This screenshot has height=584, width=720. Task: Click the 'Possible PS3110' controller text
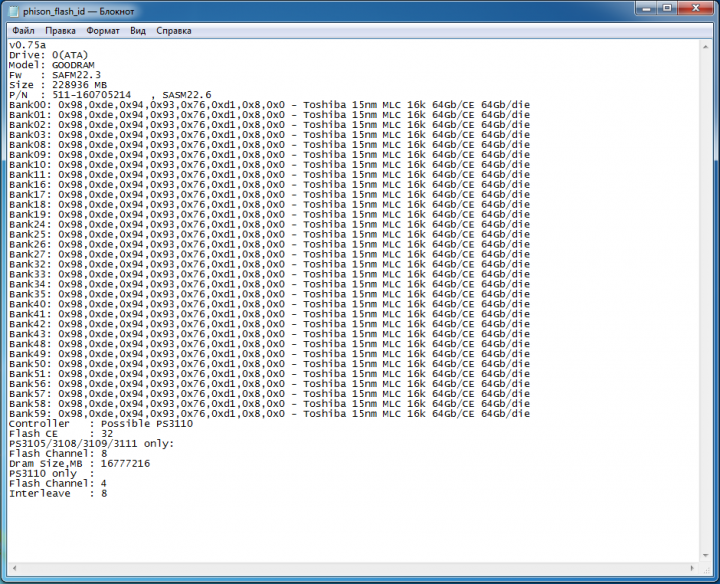147,424
